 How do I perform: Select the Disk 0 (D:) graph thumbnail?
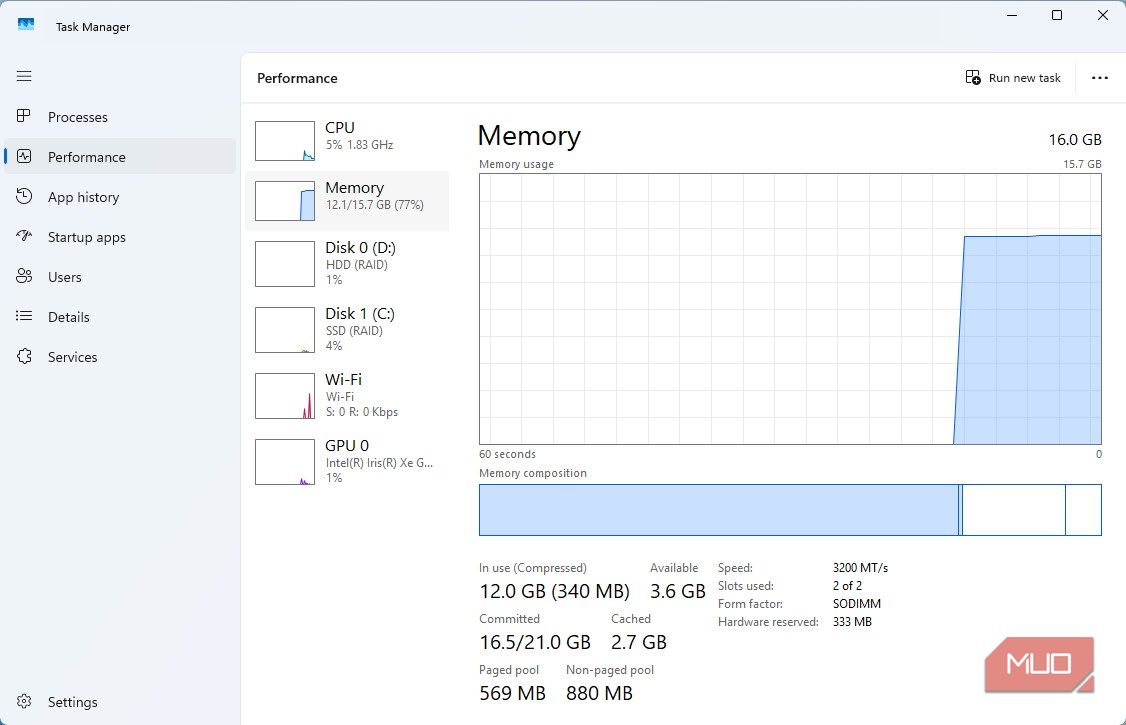[x=285, y=263]
